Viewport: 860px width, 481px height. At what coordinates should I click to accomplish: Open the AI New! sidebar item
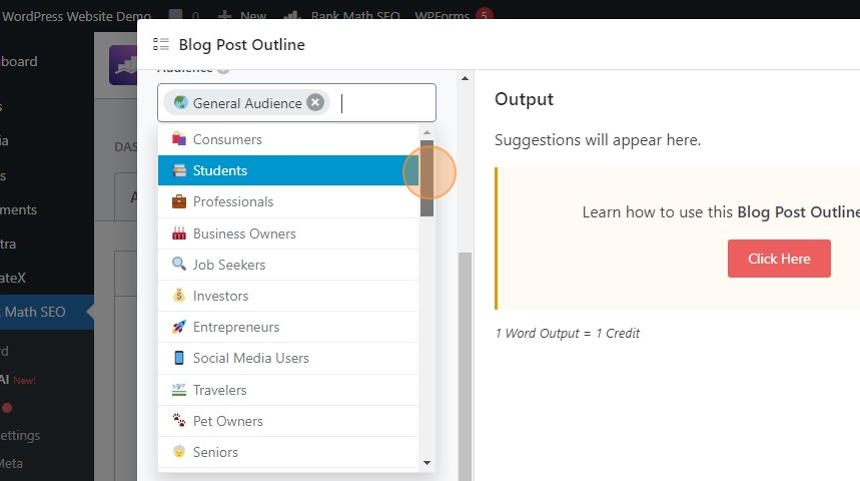(x=18, y=380)
